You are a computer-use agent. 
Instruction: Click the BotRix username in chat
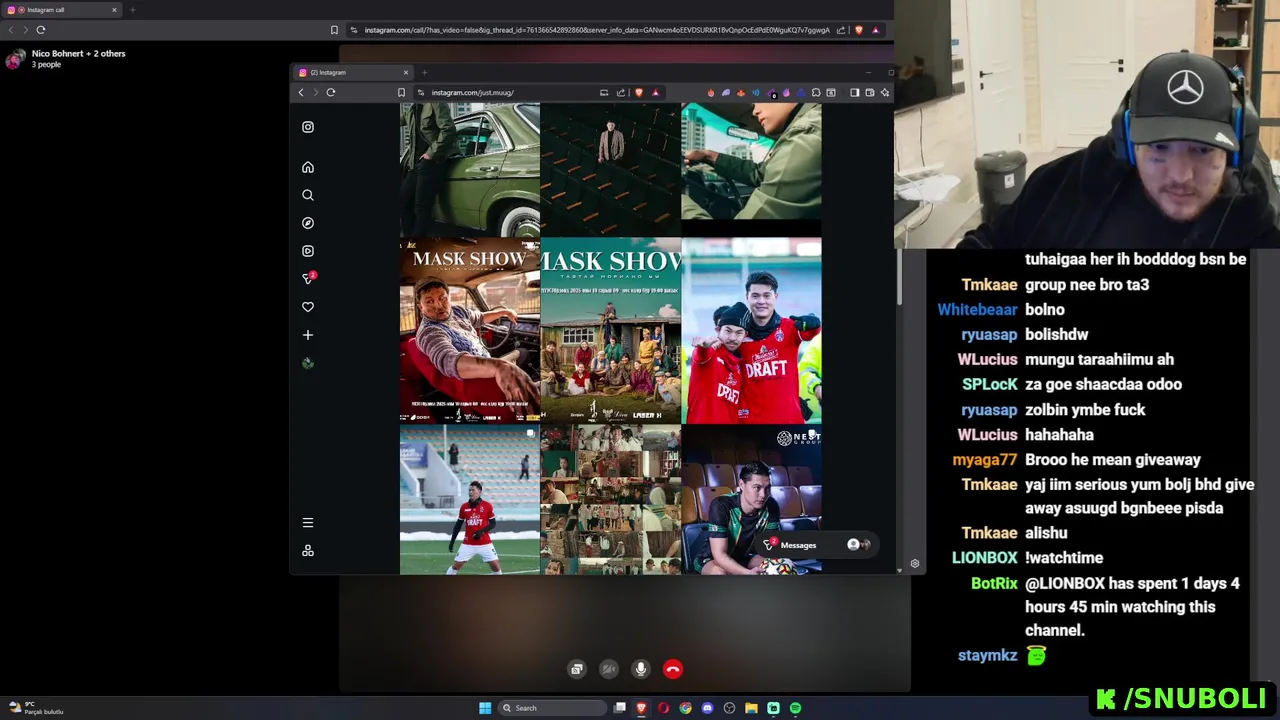click(994, 583)
